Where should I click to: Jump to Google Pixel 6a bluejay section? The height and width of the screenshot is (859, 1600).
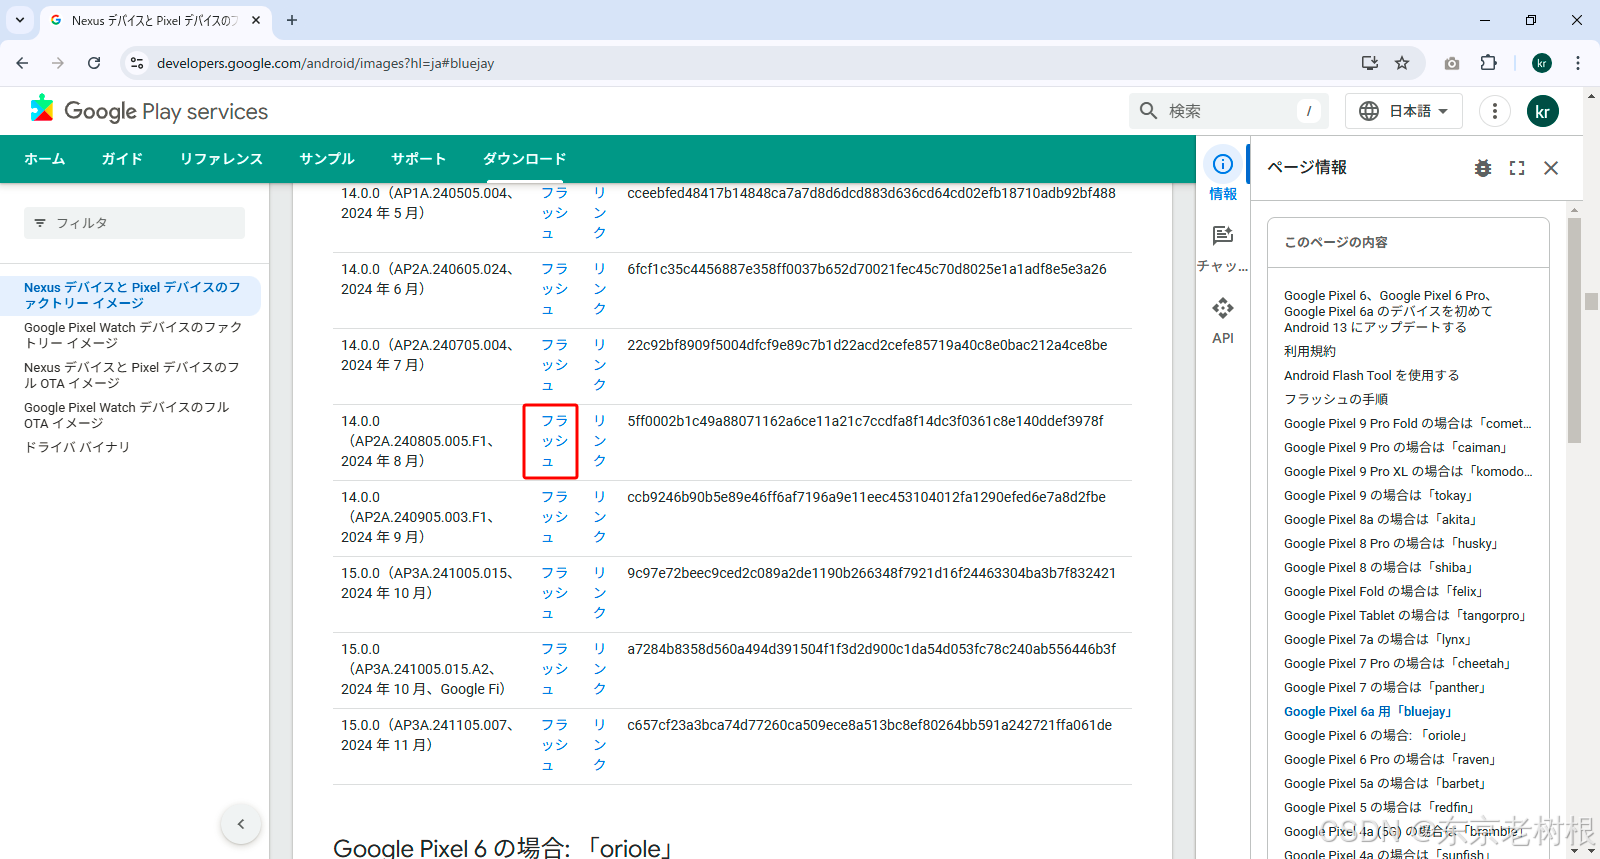click(x=1370, y=711)
